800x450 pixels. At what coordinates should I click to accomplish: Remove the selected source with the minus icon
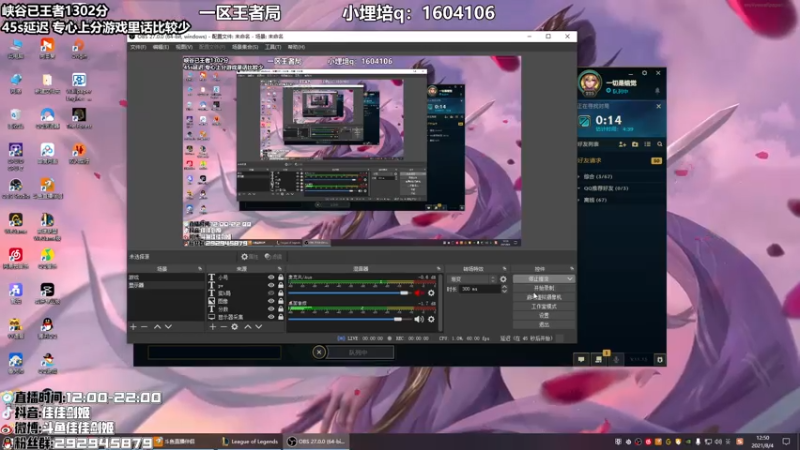point(223,327)
